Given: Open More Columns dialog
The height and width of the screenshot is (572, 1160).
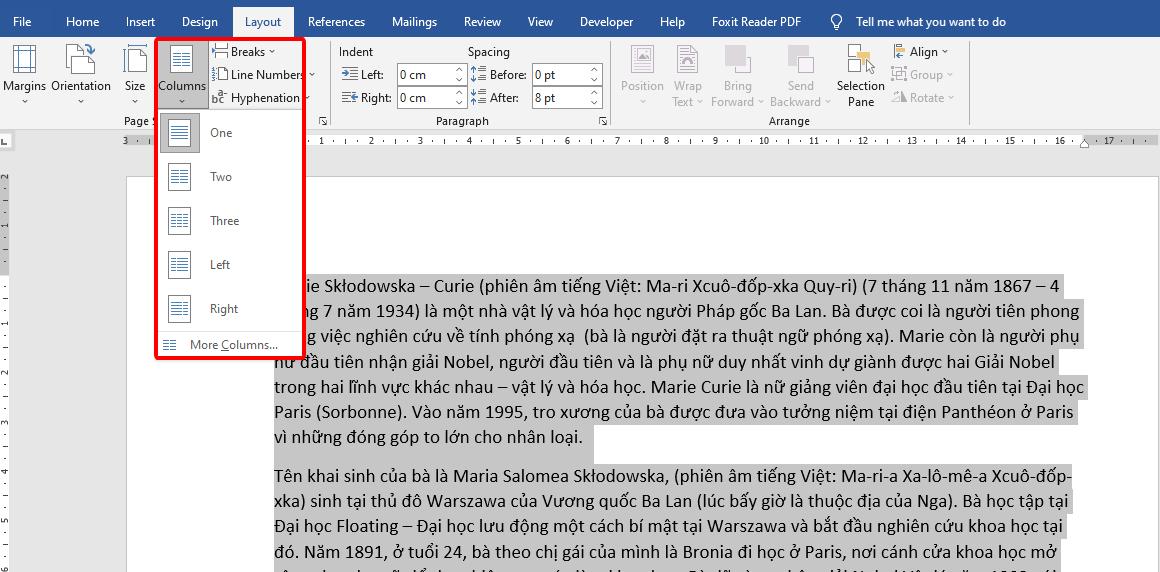Looking at the screenshot, I should coord(231,345).
